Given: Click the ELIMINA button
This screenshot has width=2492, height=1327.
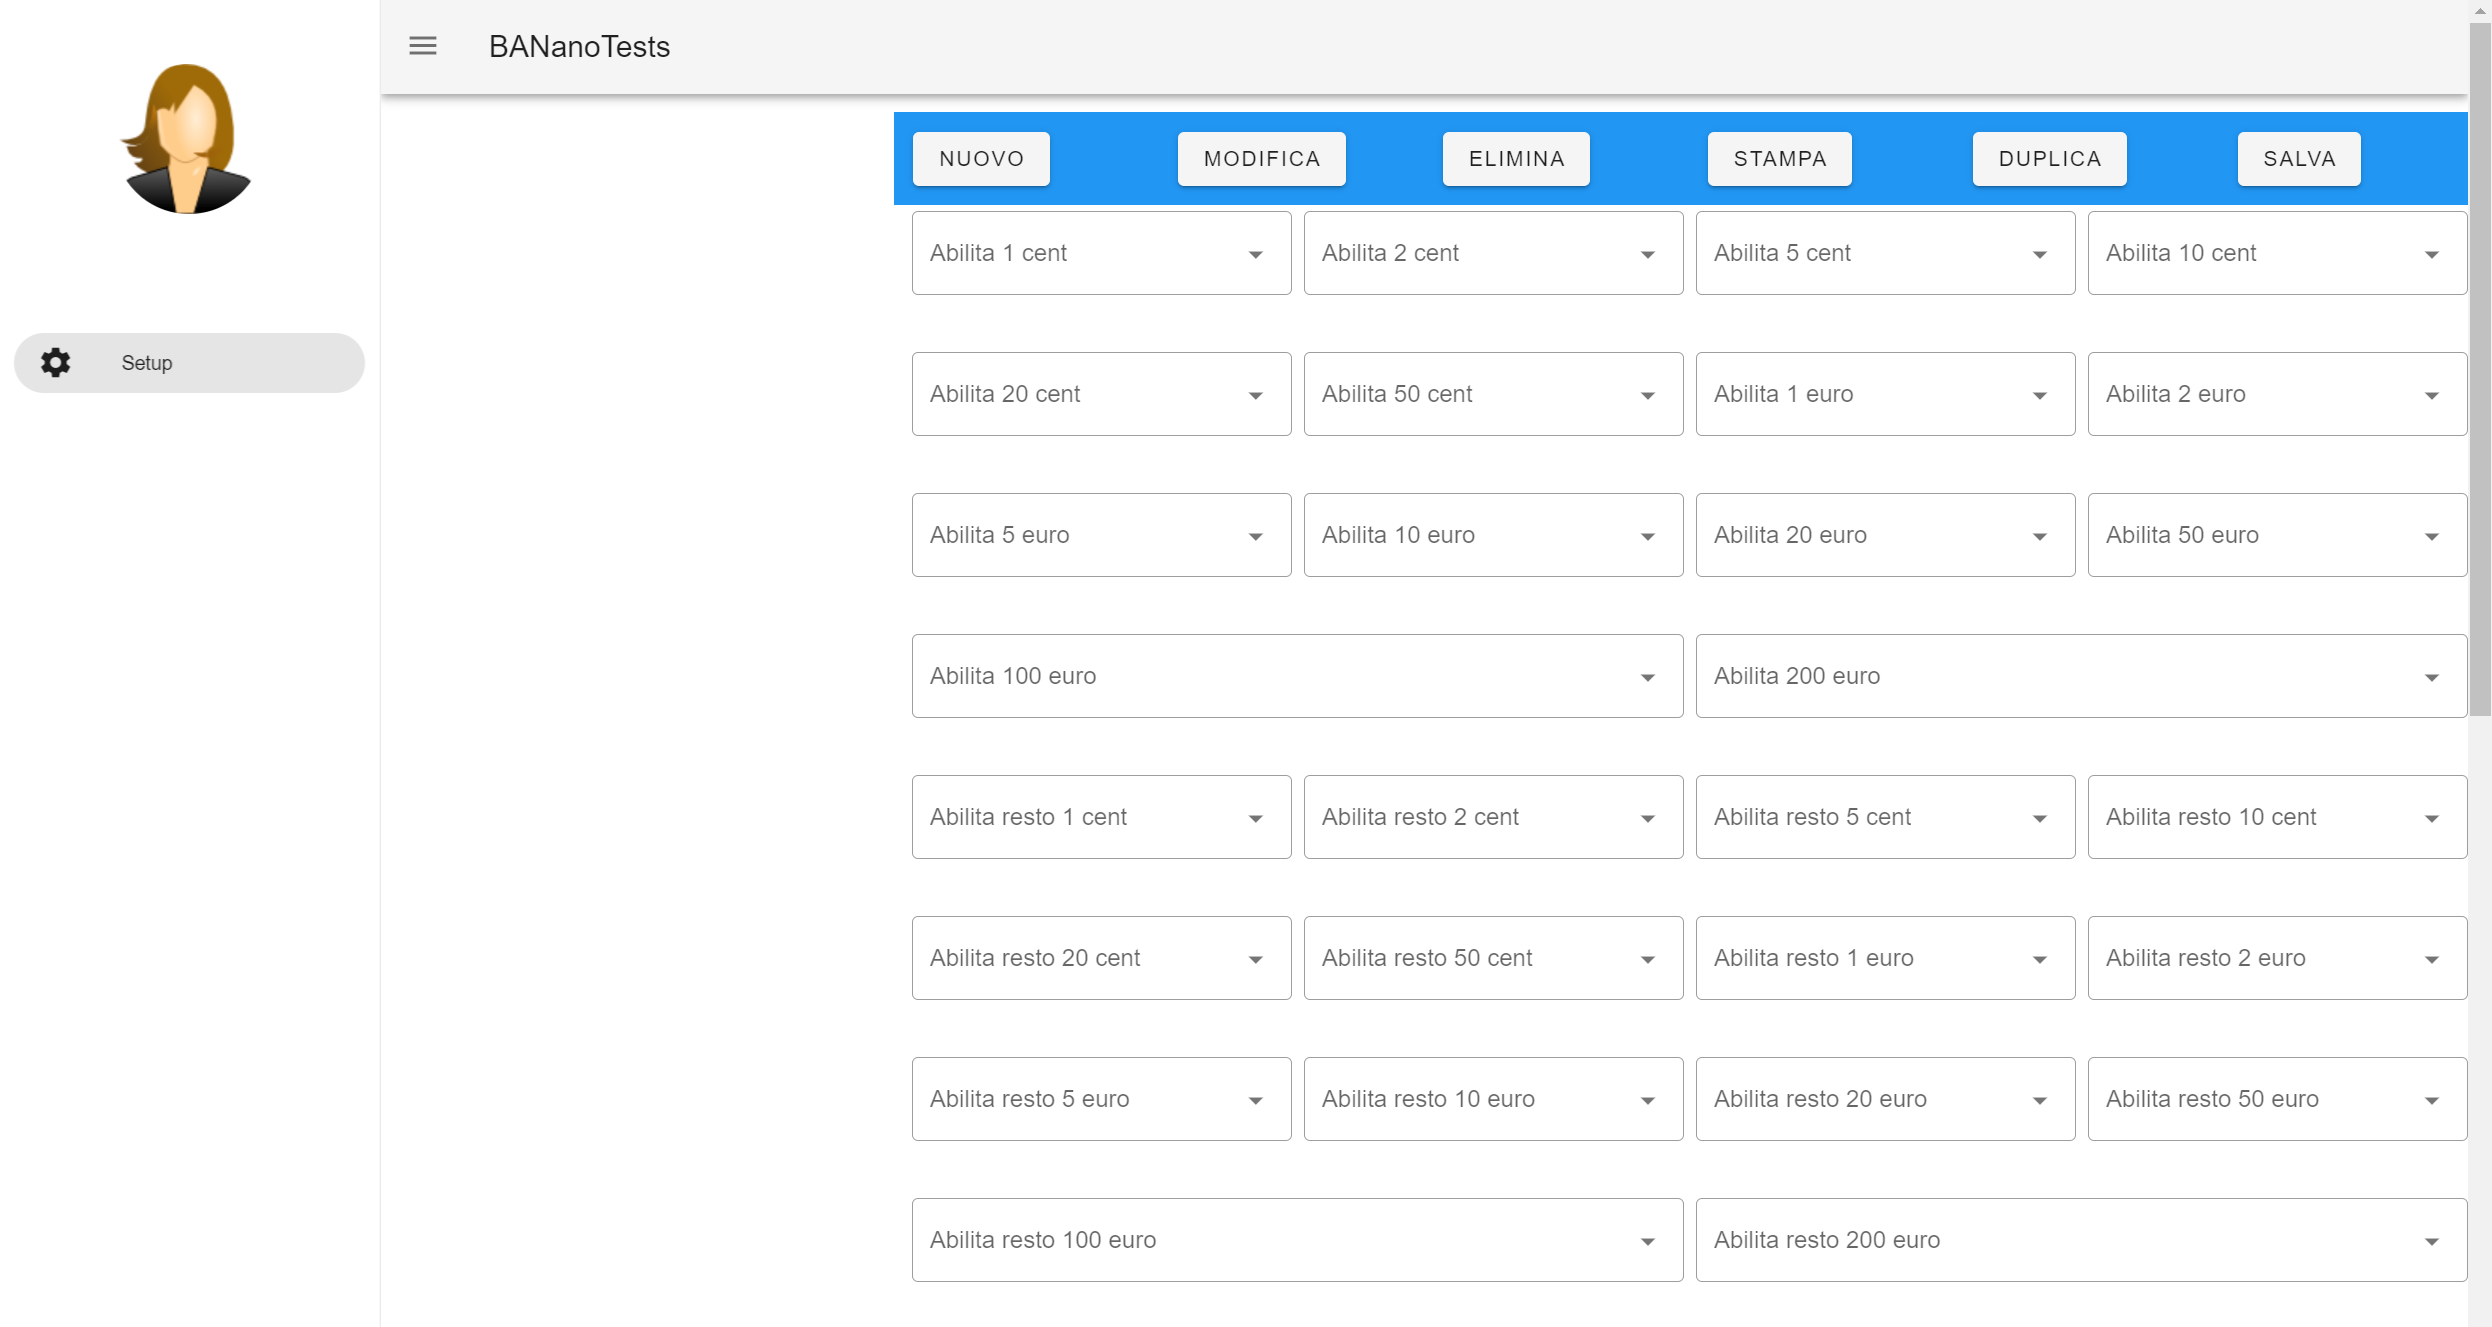Looking at the screenshot, I should [1516, 159].
